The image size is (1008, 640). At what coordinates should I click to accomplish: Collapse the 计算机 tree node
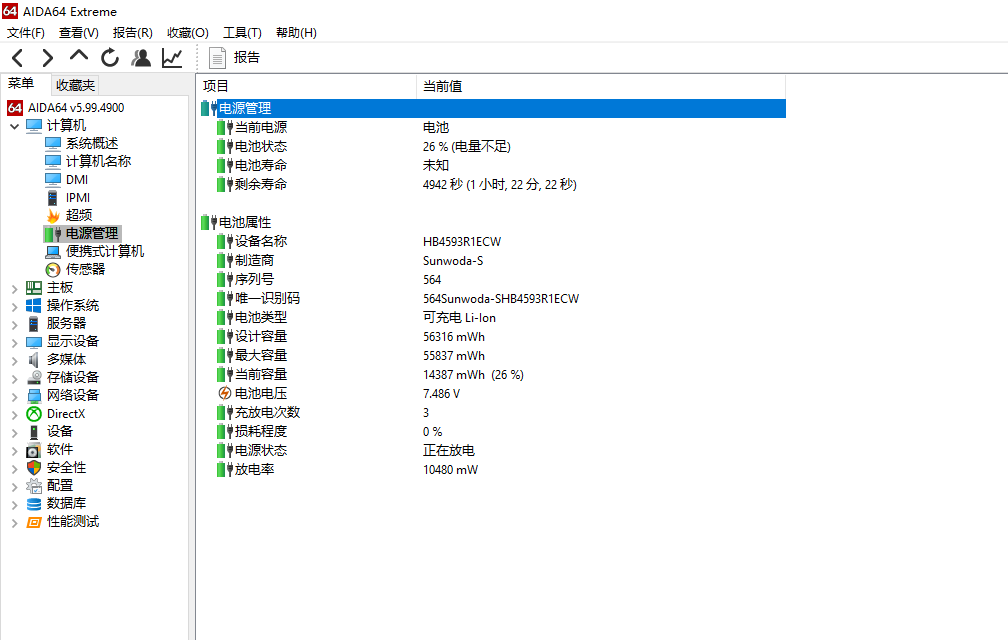pos(14,127)
